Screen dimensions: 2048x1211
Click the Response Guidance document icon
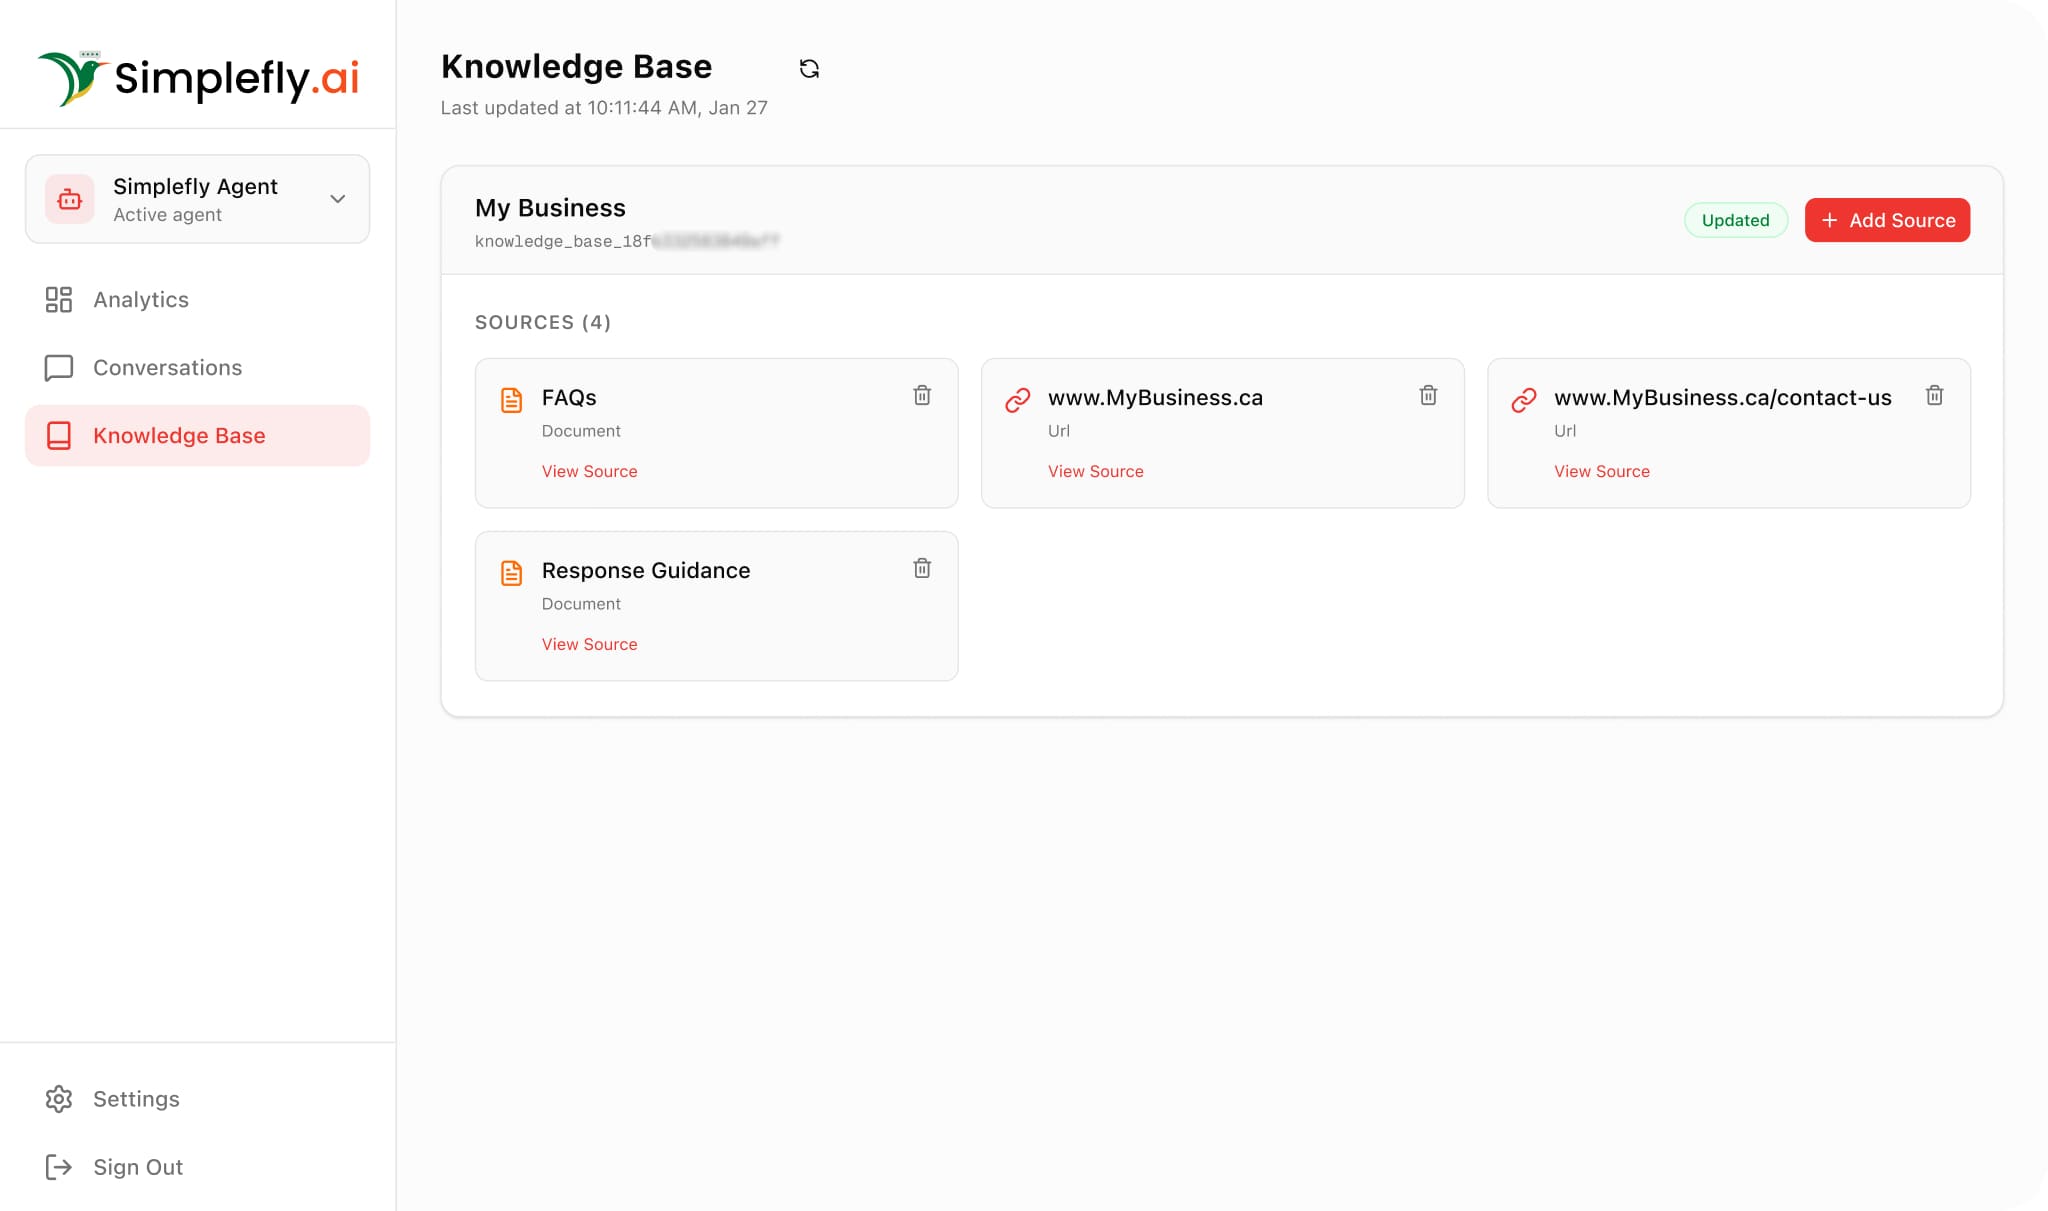pos(511,573)
